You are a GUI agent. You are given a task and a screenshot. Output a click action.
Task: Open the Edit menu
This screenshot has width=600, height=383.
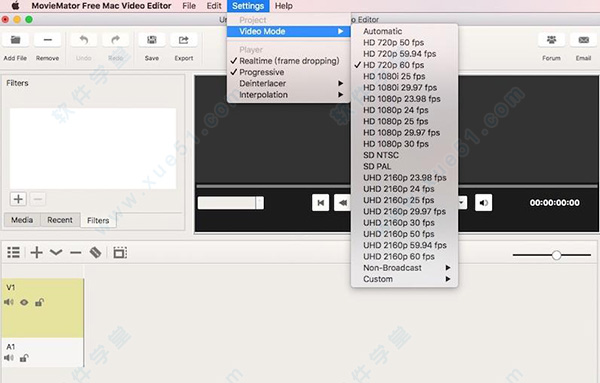point(214,6)
